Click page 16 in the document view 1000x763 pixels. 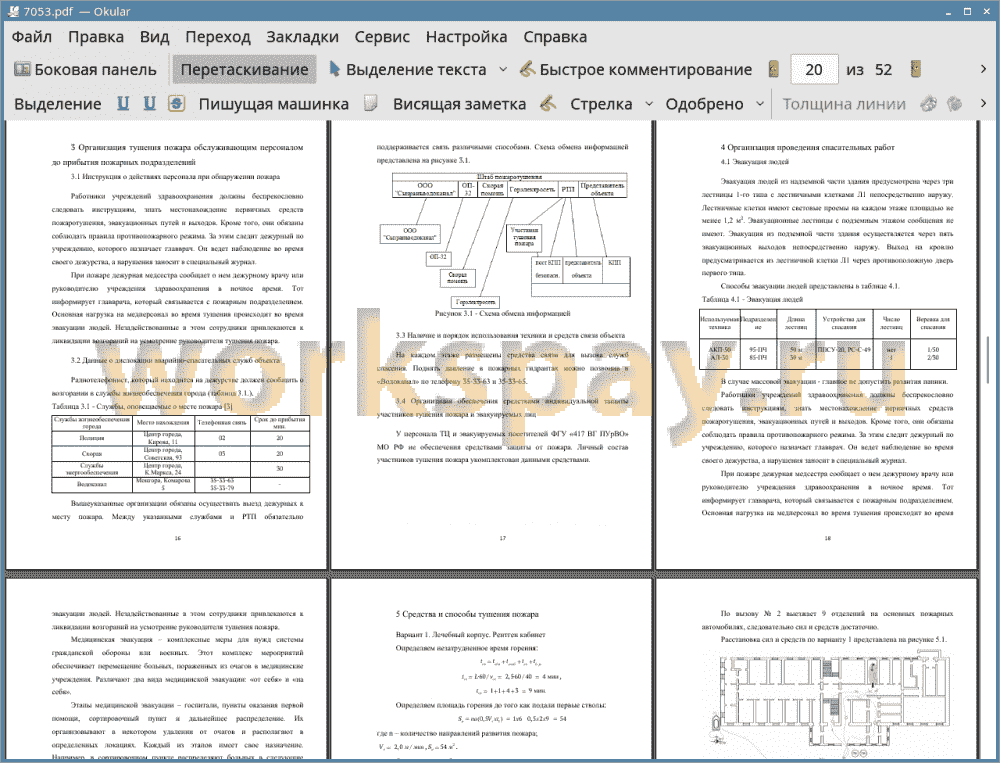(166, 344)
